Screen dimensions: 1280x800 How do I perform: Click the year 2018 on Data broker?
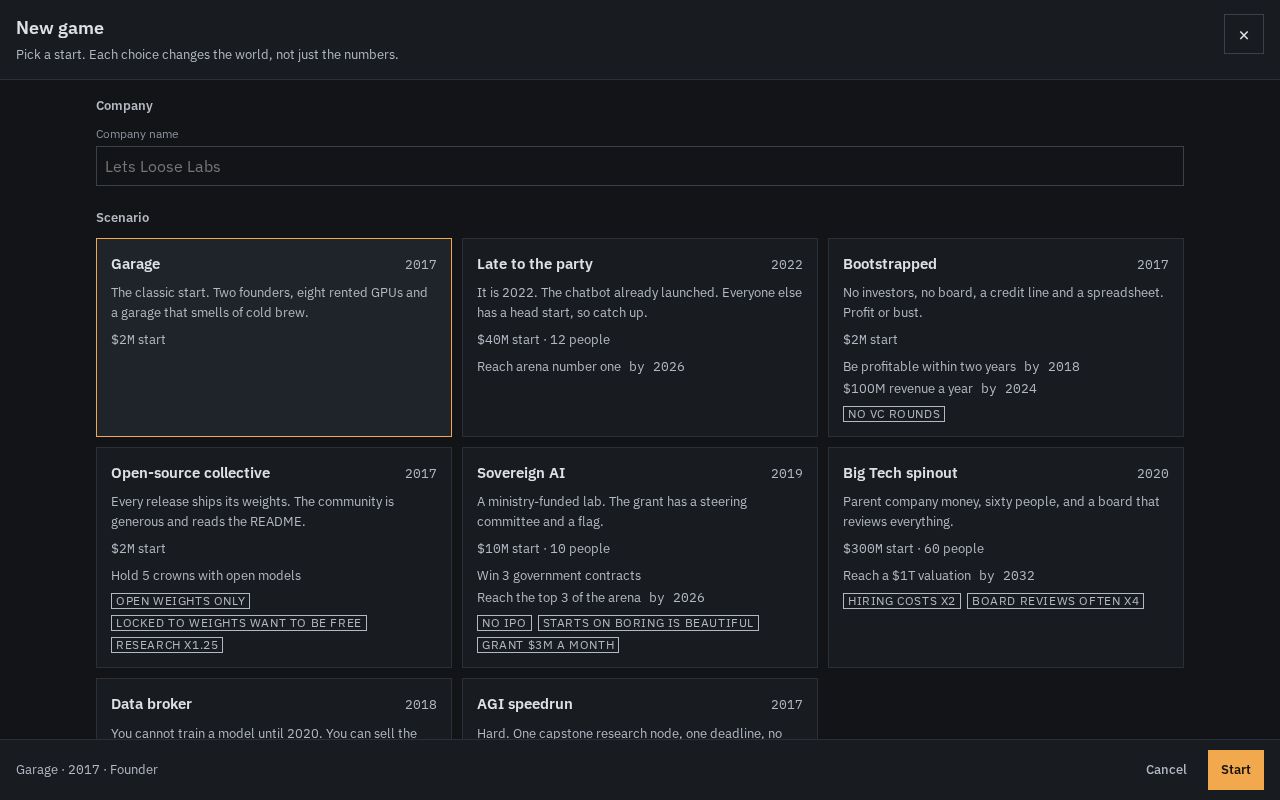421,705
